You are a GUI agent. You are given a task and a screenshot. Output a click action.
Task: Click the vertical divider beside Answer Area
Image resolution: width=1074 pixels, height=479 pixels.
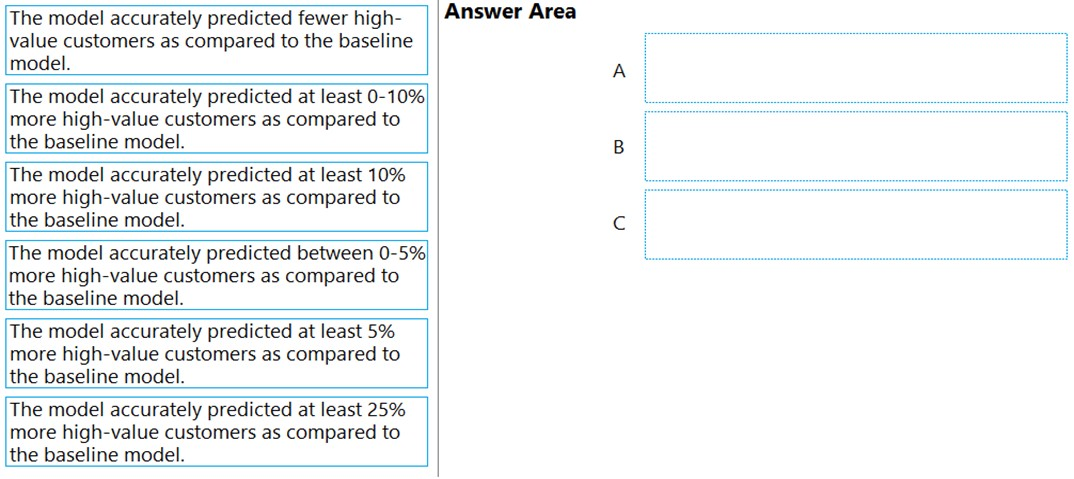click(x=438, y=239)
